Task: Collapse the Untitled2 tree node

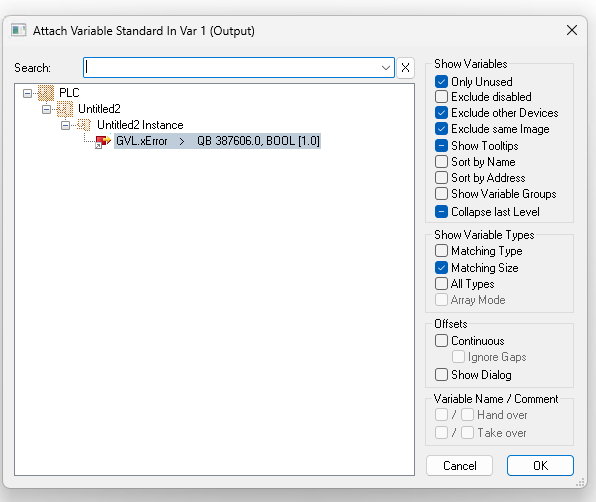Action: (x=46, y=109)
